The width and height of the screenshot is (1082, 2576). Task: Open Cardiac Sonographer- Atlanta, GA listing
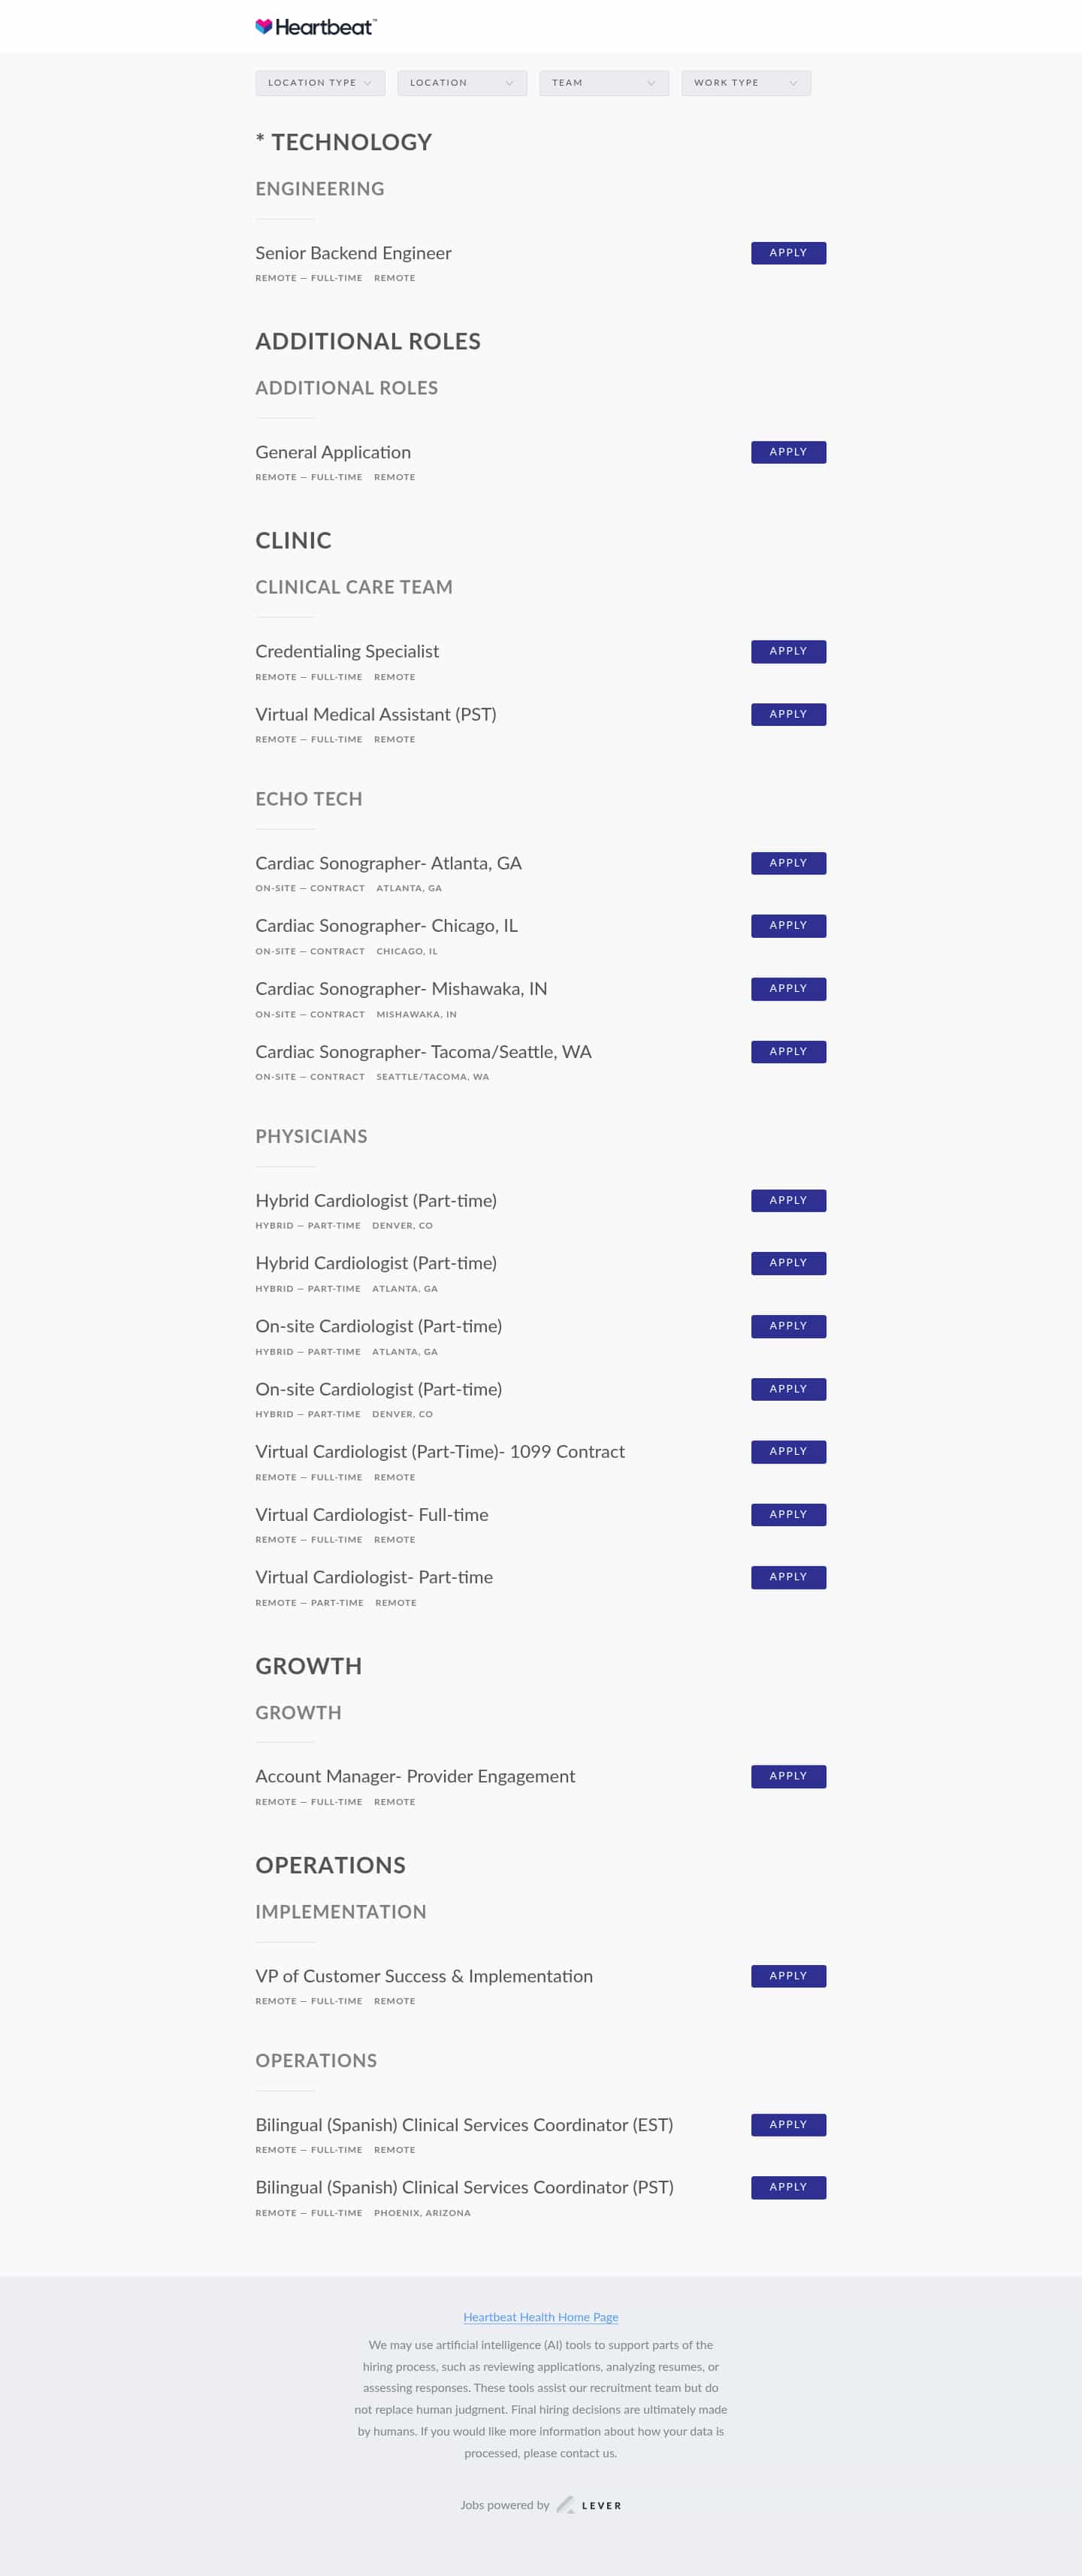pos(388,863)
